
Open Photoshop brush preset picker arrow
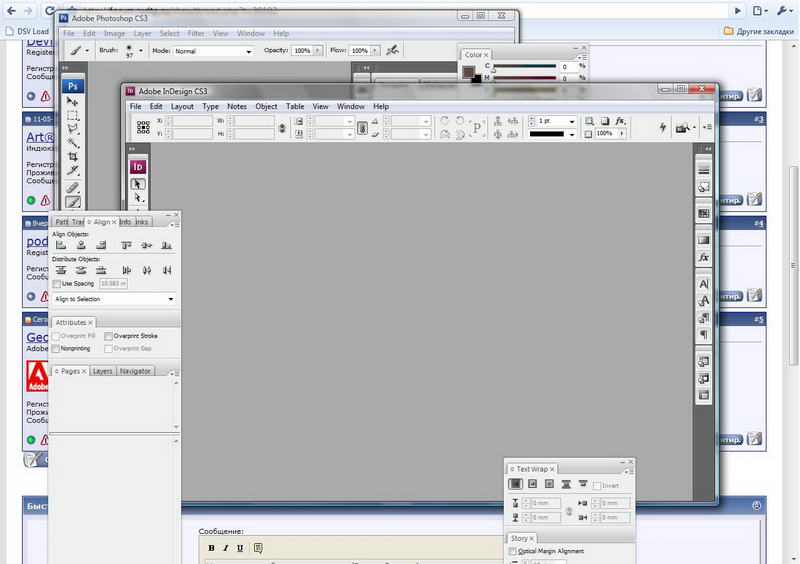click(141, 51)
